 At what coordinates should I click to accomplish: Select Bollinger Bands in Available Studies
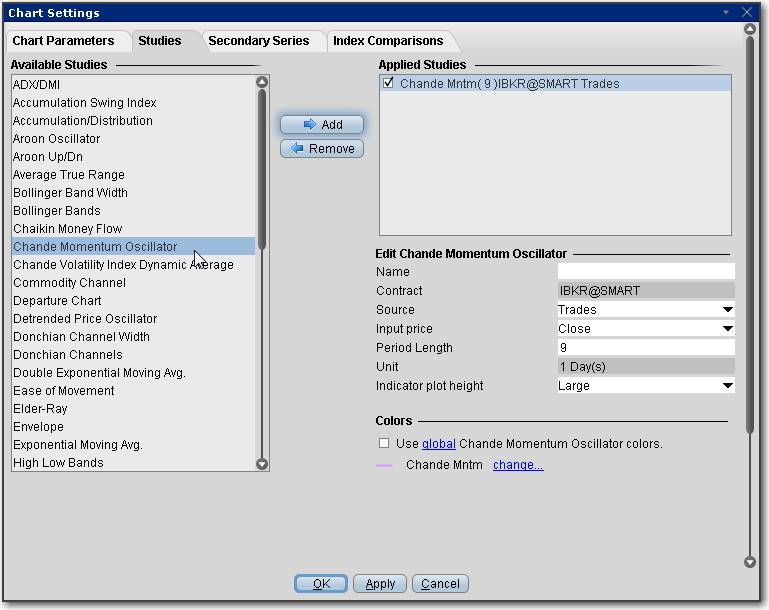tap(57, 211)
